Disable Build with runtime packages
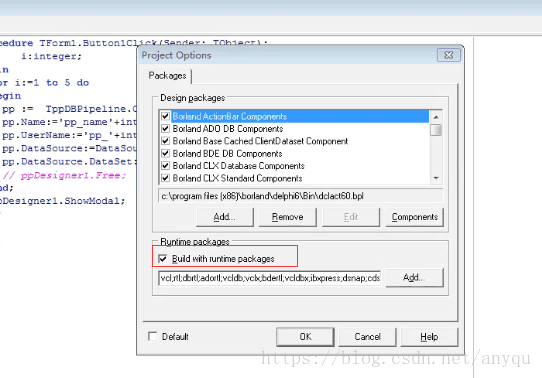The image size is (542, 378). click(x=162, y=258)
